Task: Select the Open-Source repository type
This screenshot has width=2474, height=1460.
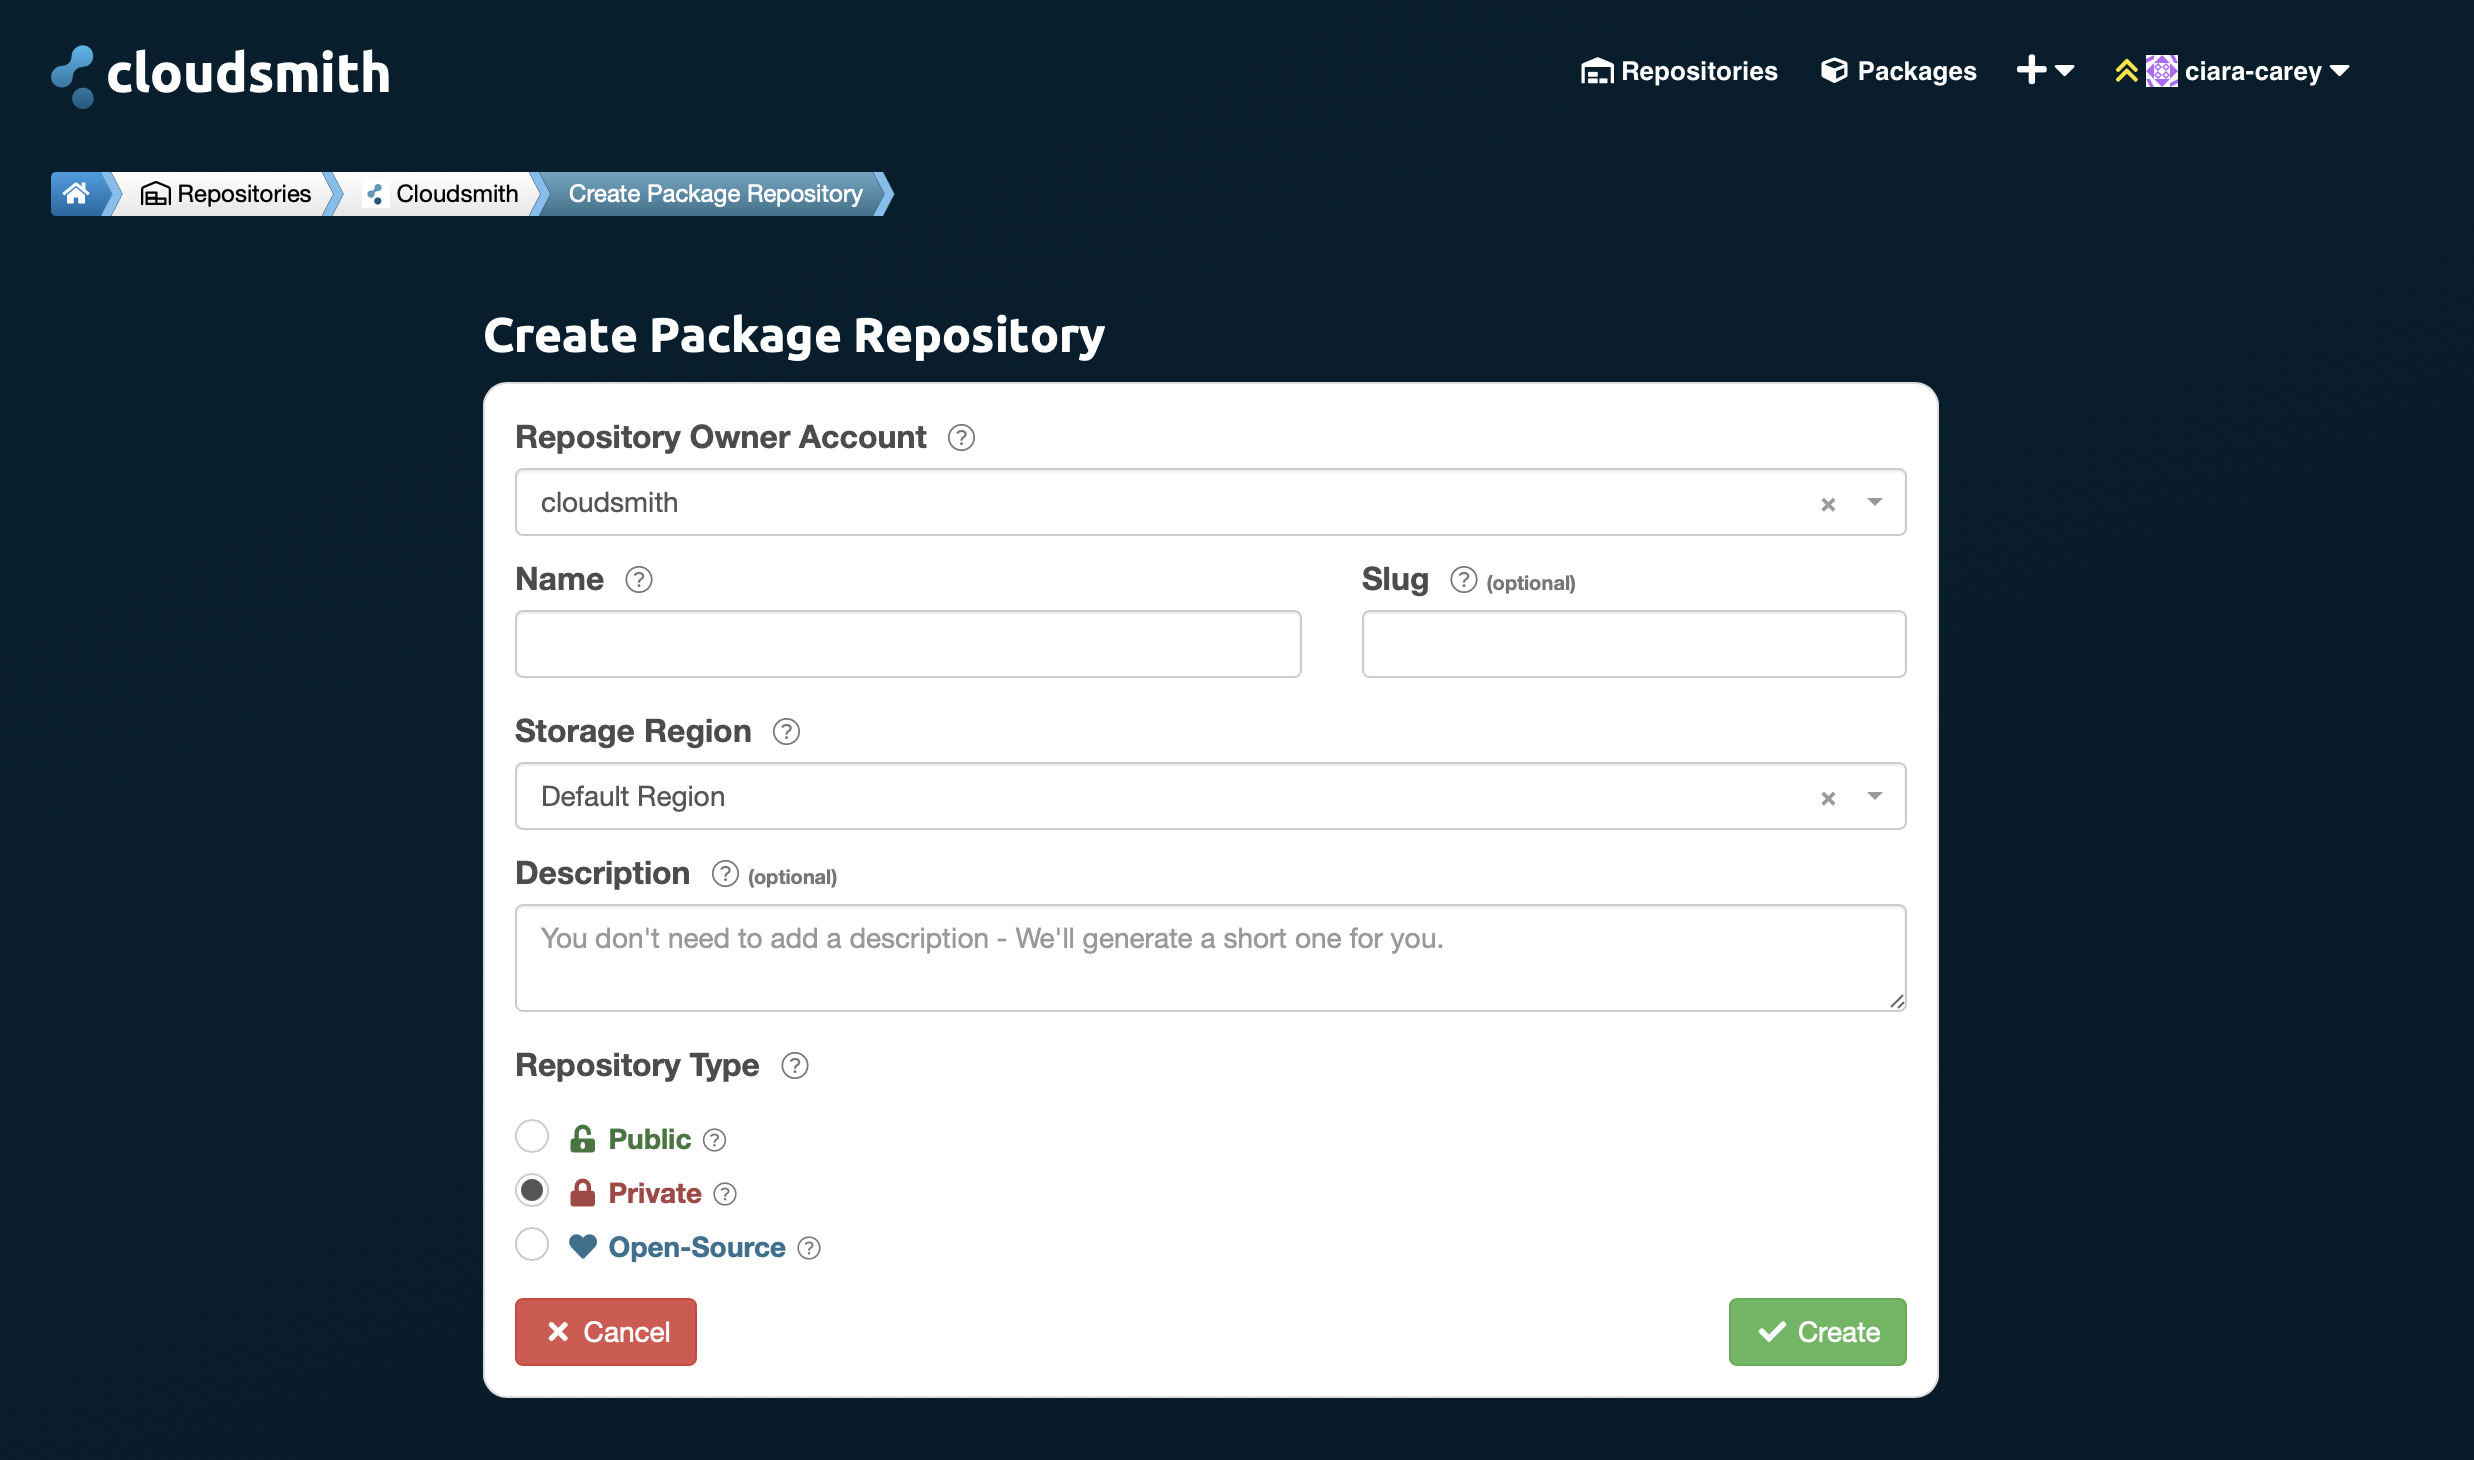Action: tap(531, 1244)
